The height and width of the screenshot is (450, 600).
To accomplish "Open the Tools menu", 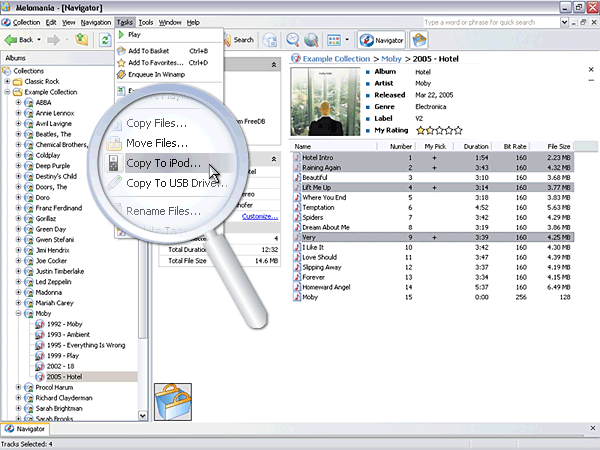I will pos(145,22).
